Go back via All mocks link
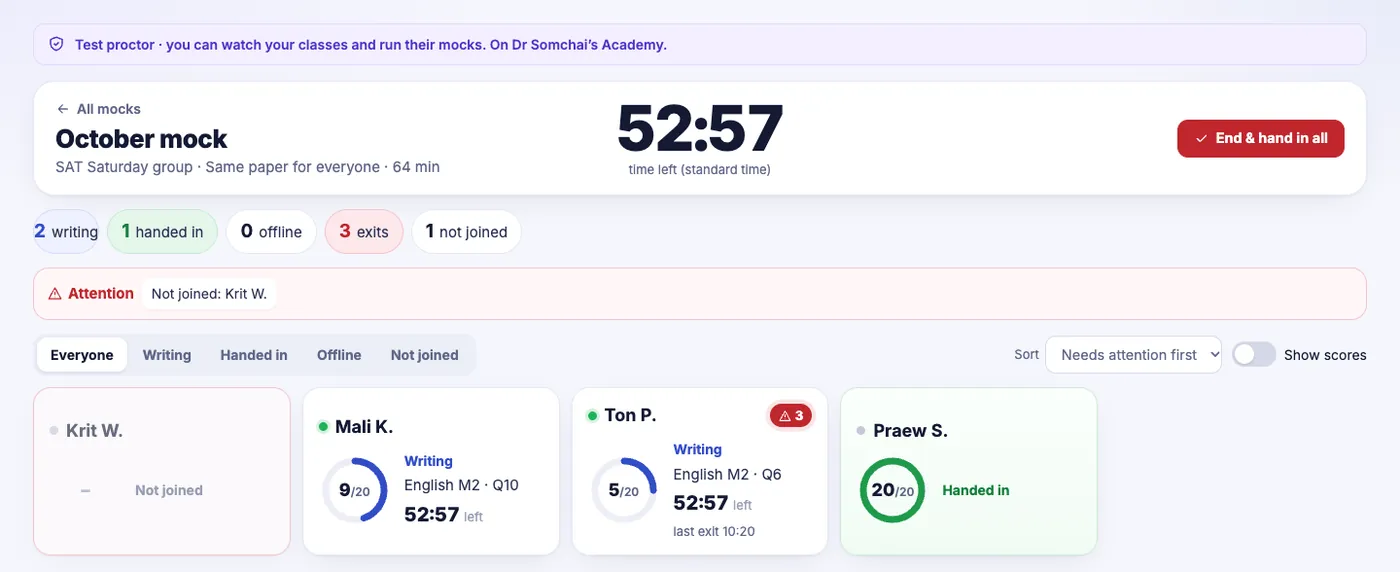Viewport: 1400px width, 572px height. tap(99, 109)
